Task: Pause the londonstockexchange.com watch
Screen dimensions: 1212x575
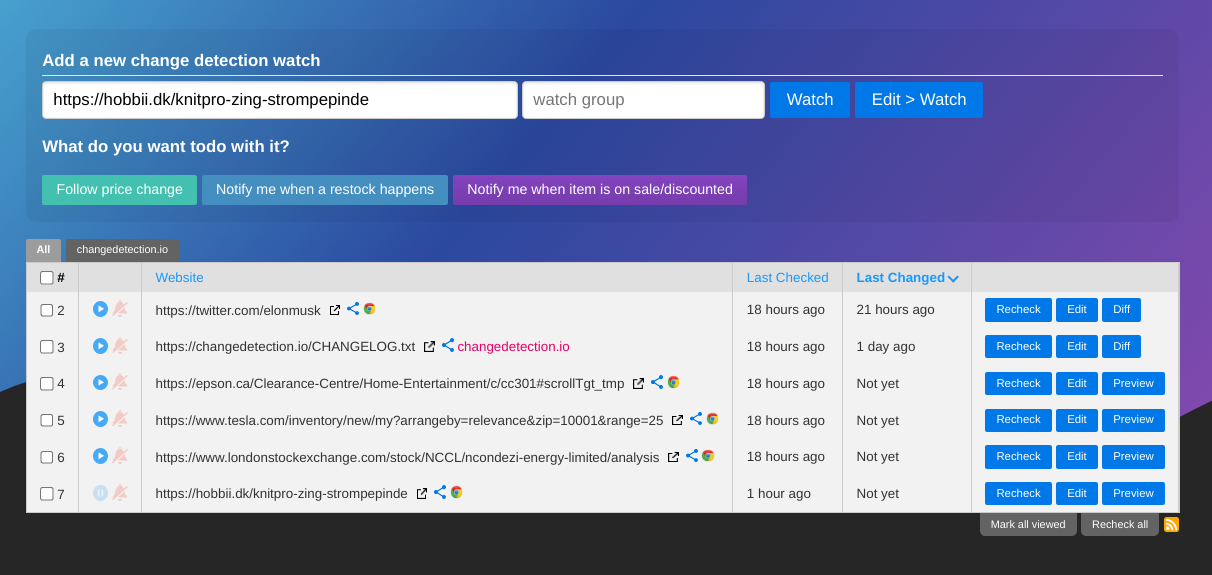Action: tap(100, 456)
